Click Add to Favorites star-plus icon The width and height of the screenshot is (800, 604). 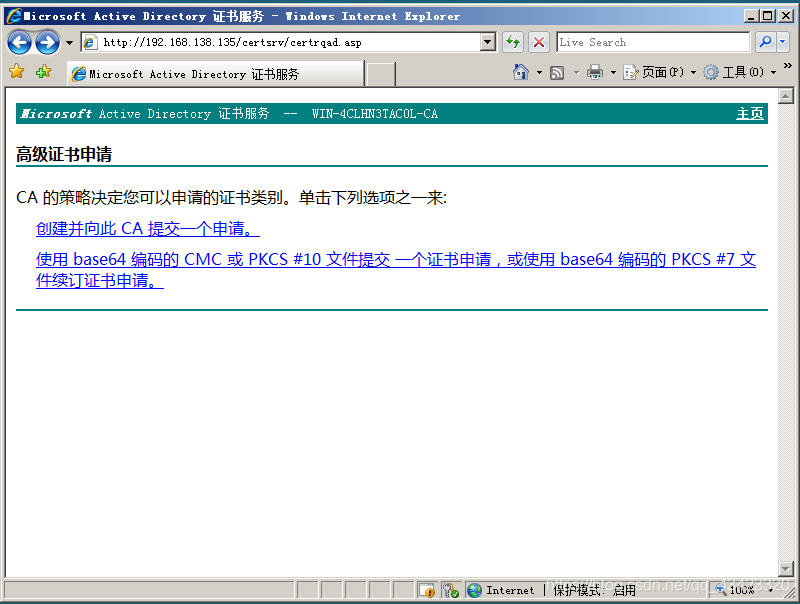point(43,71)
